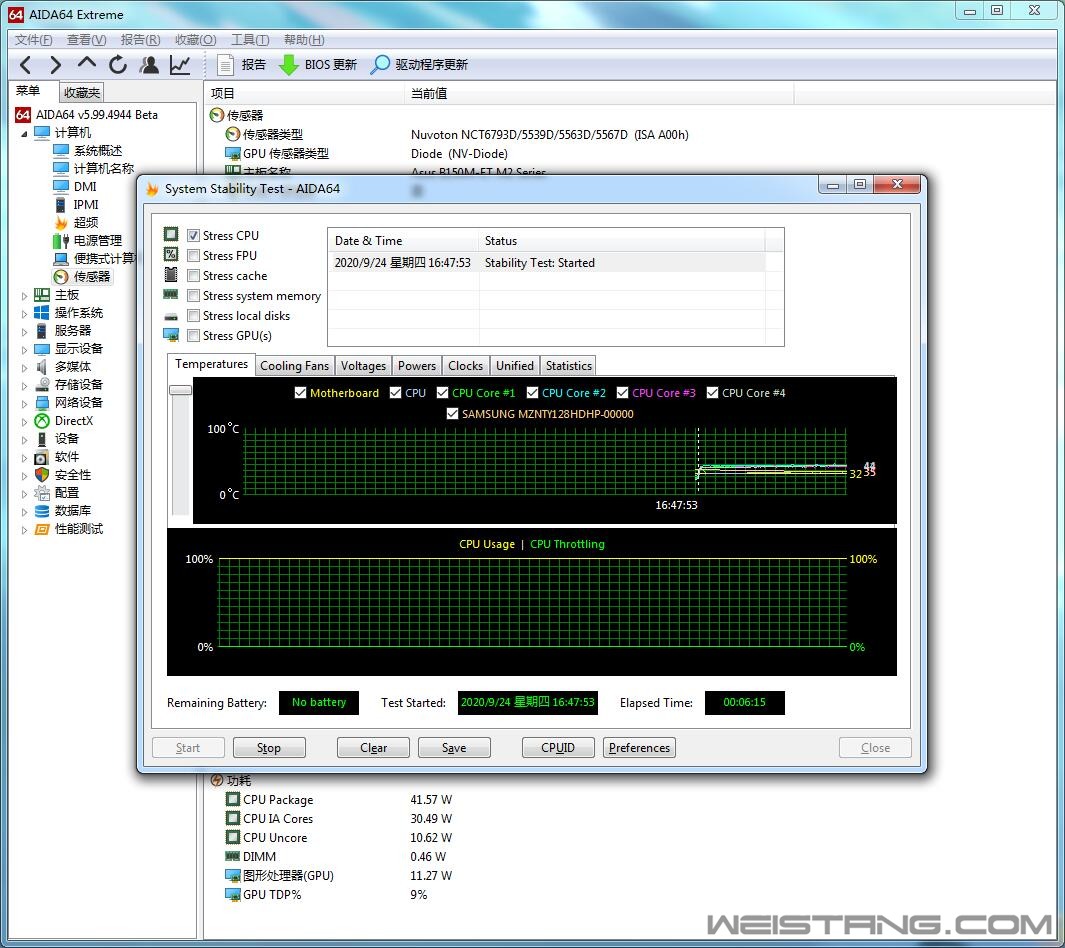
Task: Click the forward navigation arrow in toolbar
Action: tap(56, 65)
